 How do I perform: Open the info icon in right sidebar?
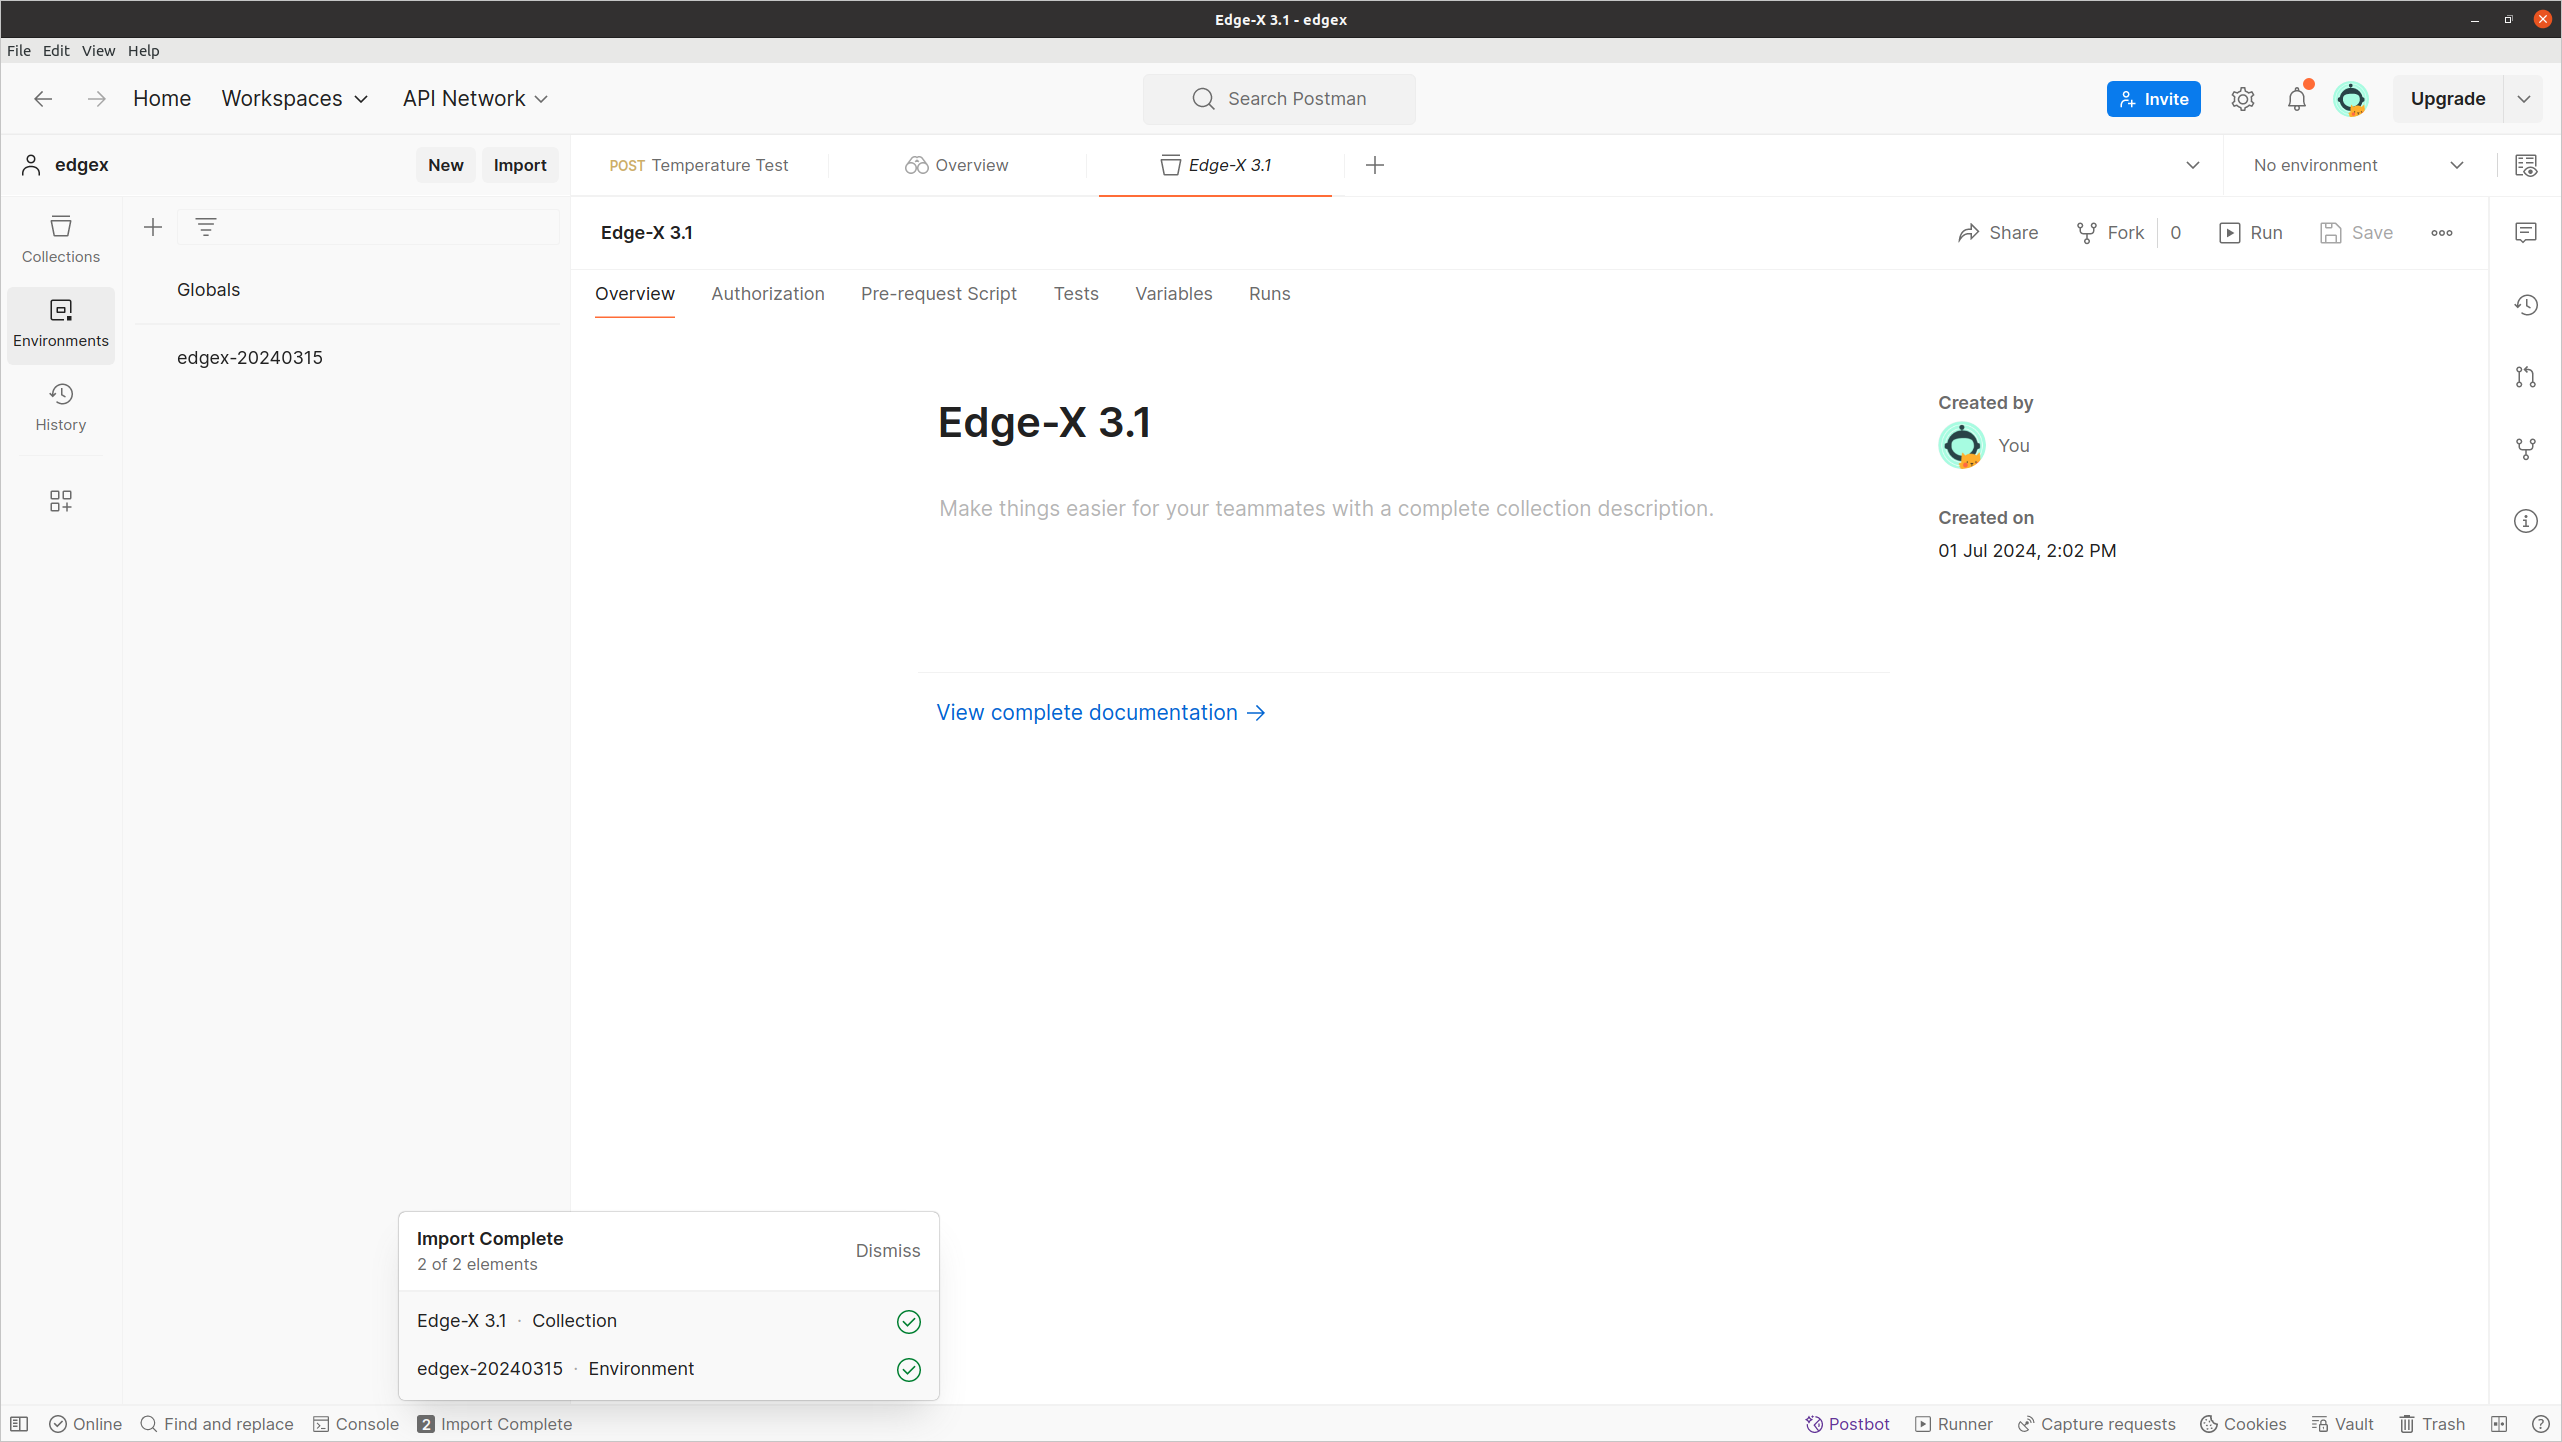coord(2525,521)
